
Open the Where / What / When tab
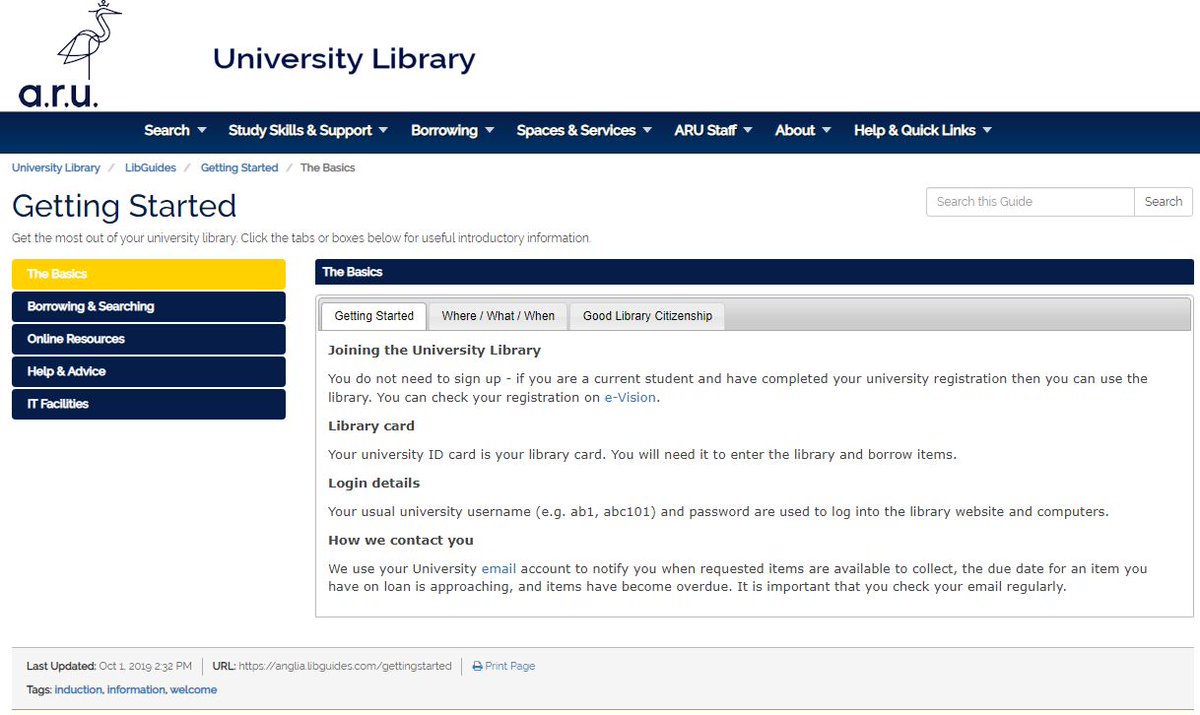(498, 316)
